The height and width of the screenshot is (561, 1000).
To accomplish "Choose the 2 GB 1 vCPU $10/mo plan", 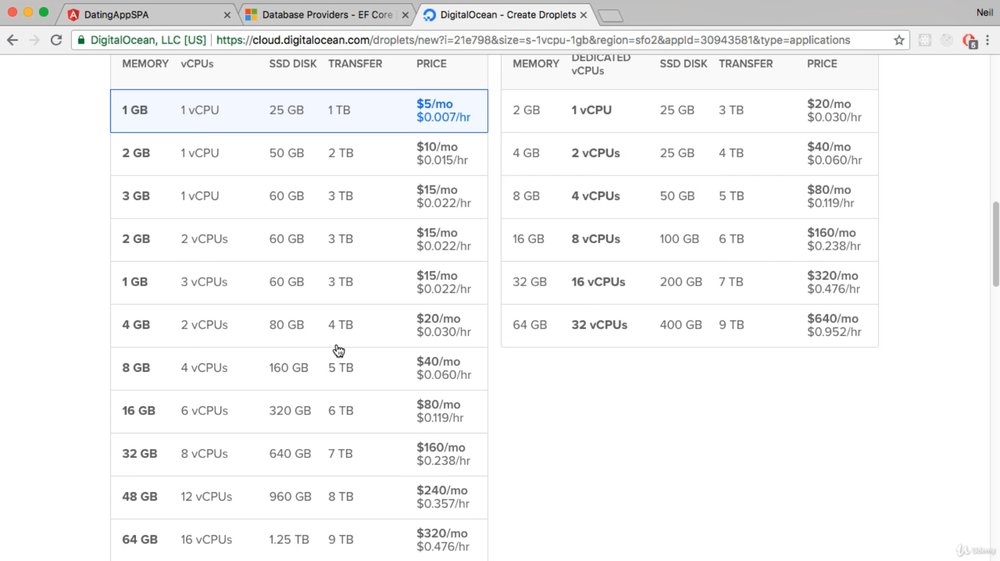I will 299,154.
